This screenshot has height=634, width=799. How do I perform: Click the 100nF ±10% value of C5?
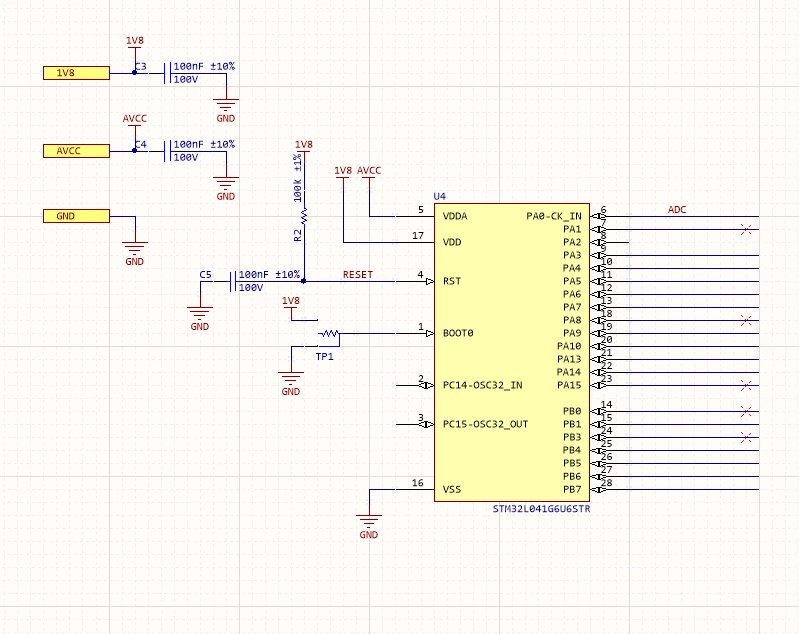click(269, 275)
